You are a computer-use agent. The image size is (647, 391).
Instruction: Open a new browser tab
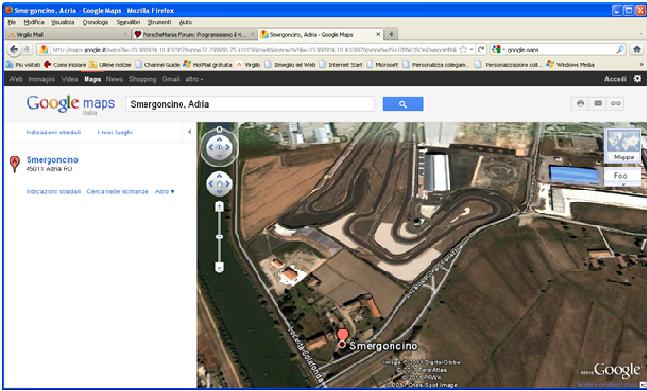tap(391, 34)
